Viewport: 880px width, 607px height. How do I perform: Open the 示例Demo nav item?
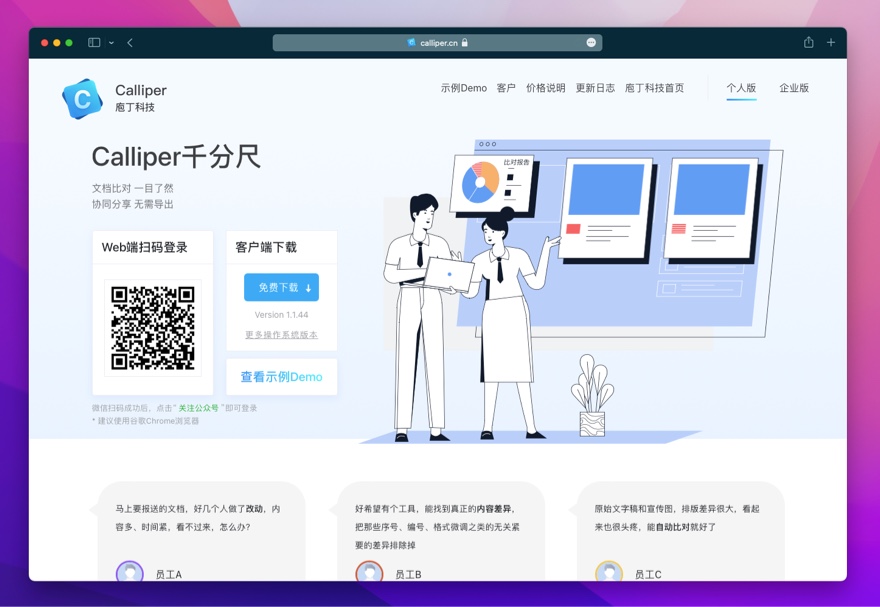coord(464,88)
